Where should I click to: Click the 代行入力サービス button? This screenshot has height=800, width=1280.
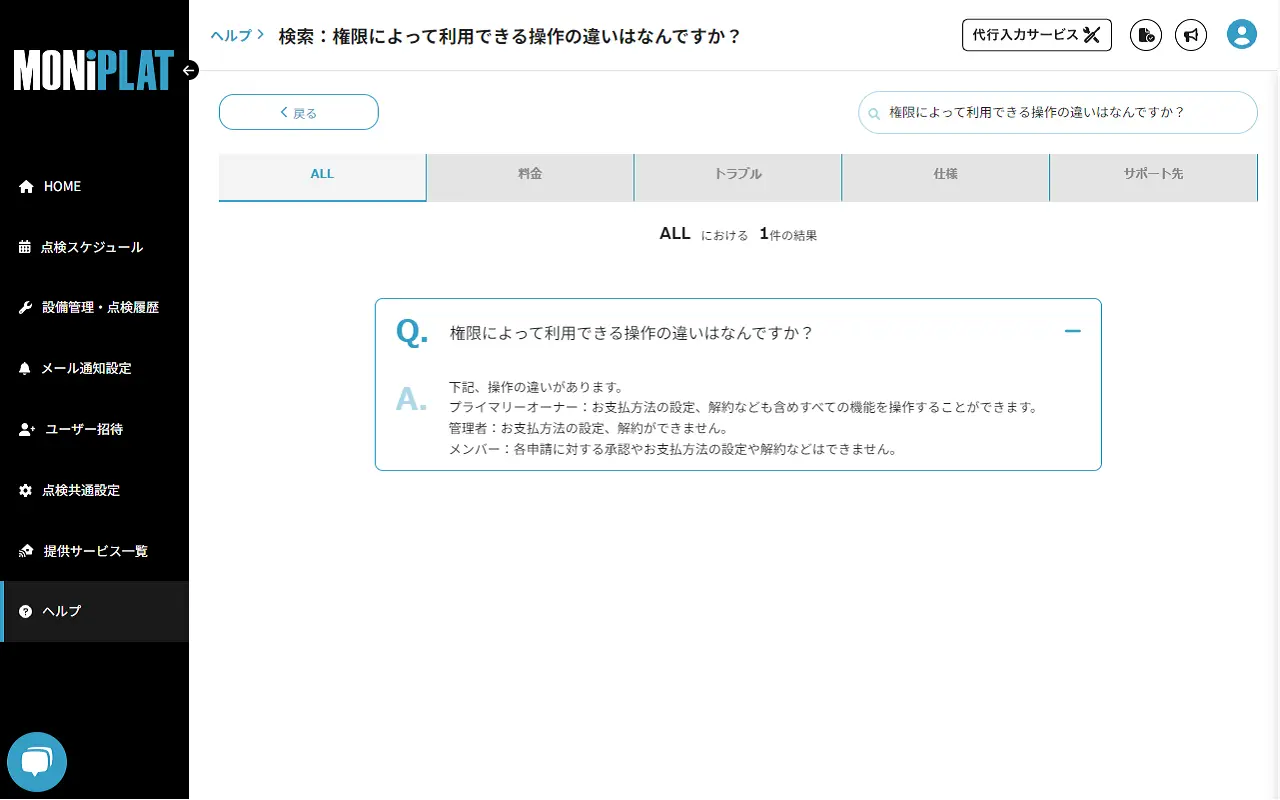point(1036,35)
